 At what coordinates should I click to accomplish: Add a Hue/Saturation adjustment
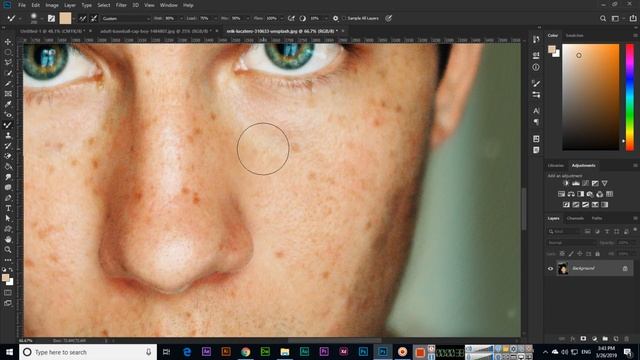tap(561, 194)
